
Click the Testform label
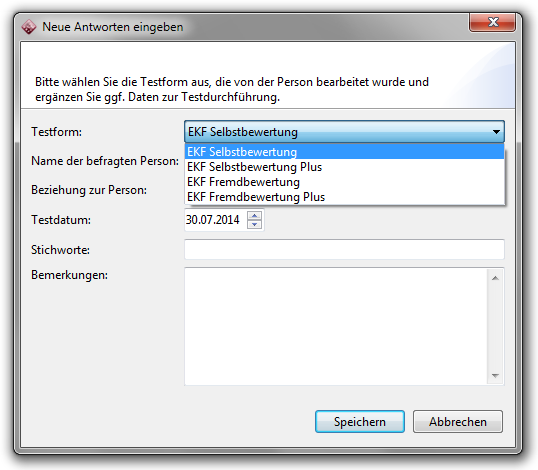tap(57, 132)
